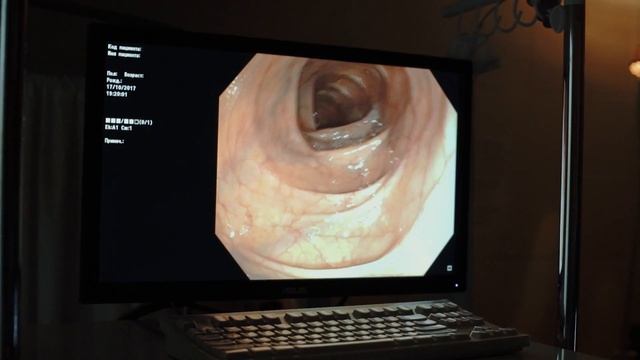Click the color mode setting next to Eh:A1
The image size is (640, 360).
click(x=127, y=128)
